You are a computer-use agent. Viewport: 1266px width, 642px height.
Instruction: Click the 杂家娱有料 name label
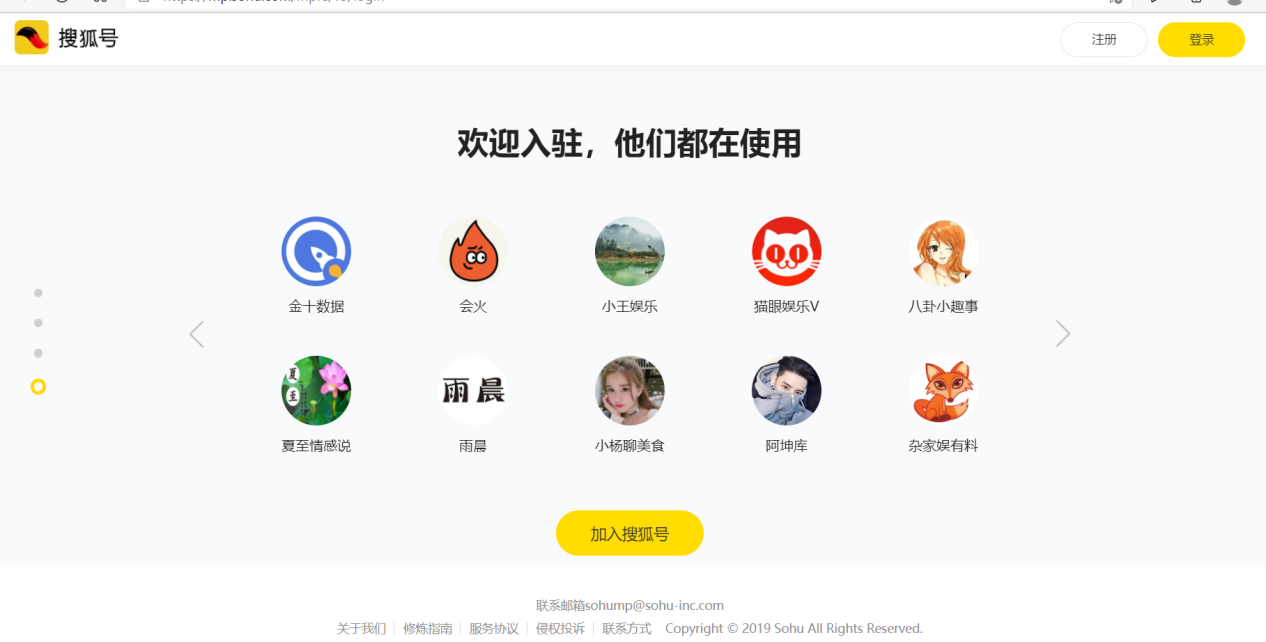(x=943, y=446)
